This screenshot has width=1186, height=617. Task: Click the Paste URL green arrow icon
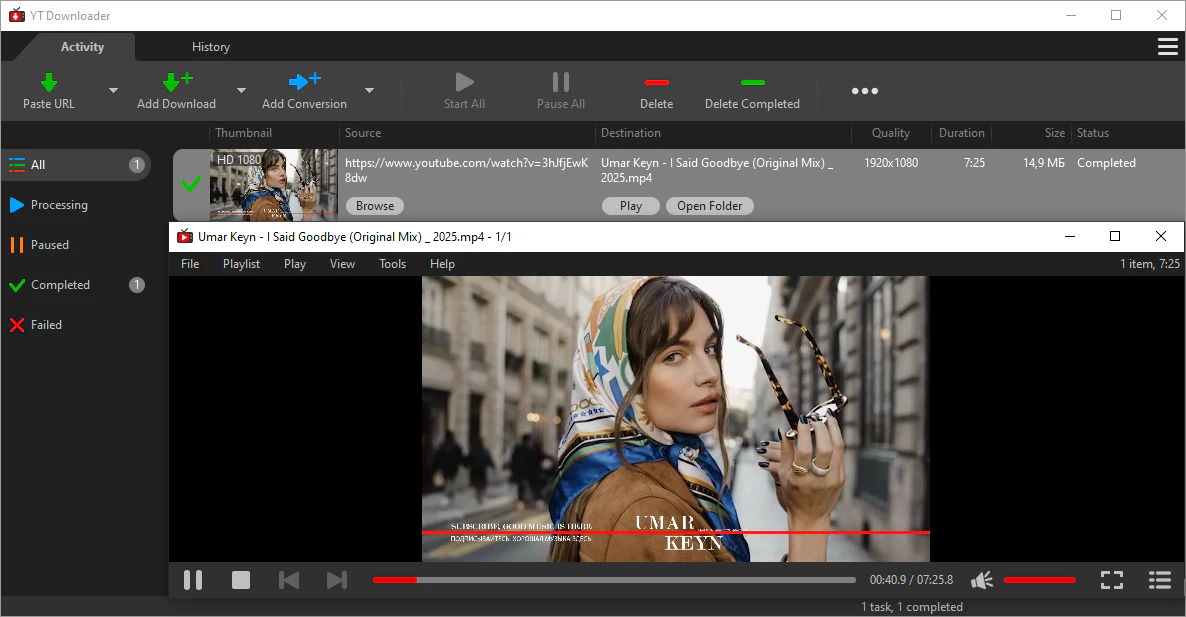click(48, 82)
